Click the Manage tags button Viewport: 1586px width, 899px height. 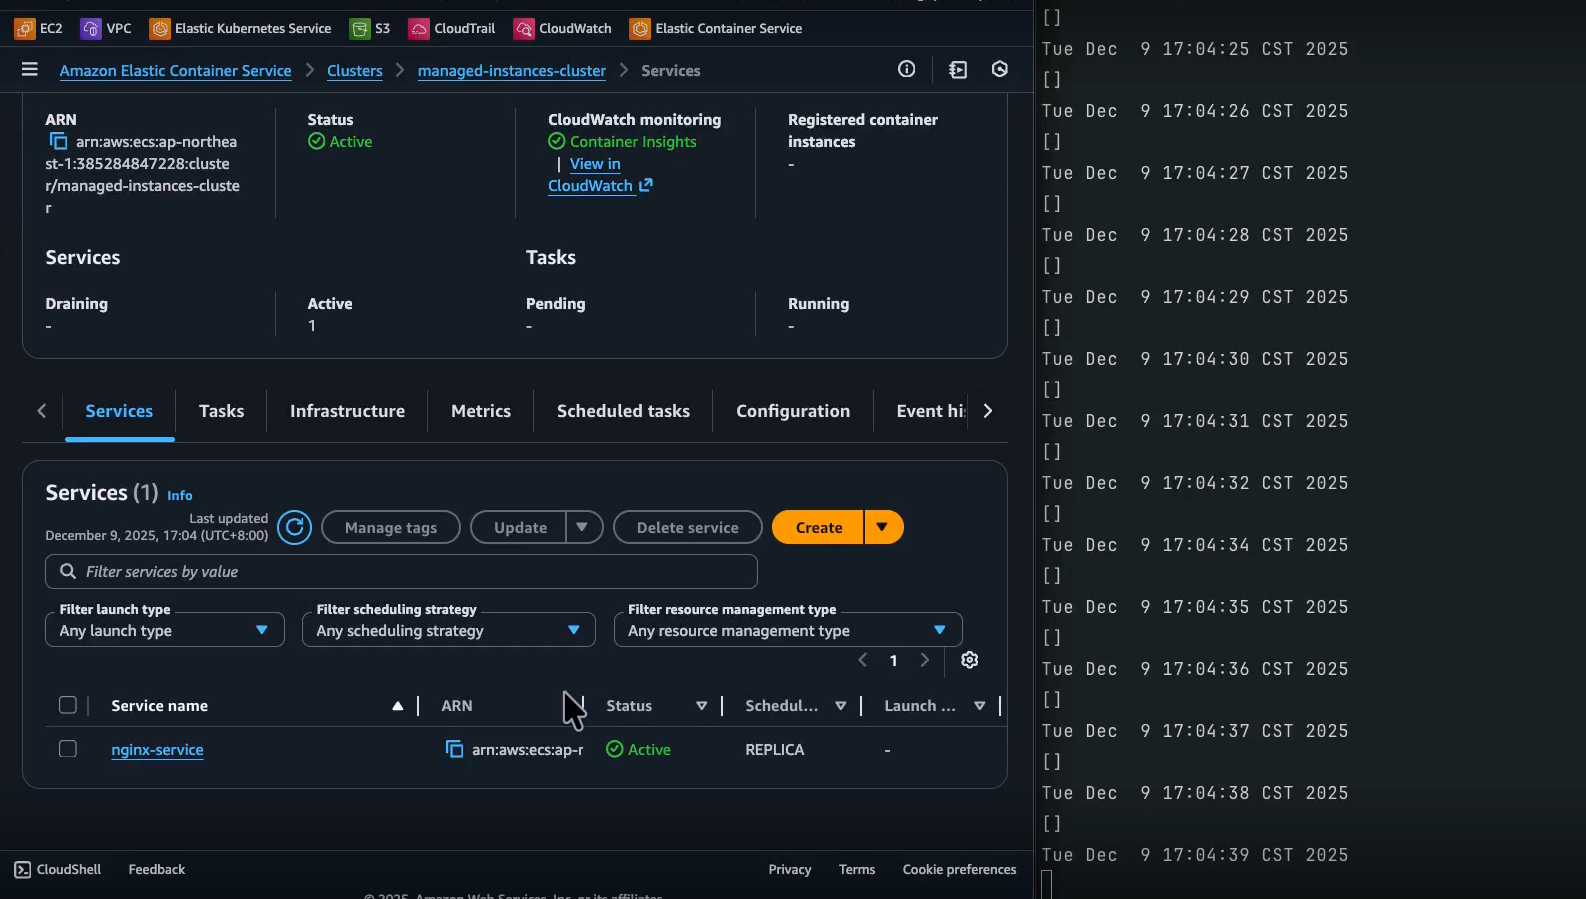pyautogui.click(x=390, y=527)
